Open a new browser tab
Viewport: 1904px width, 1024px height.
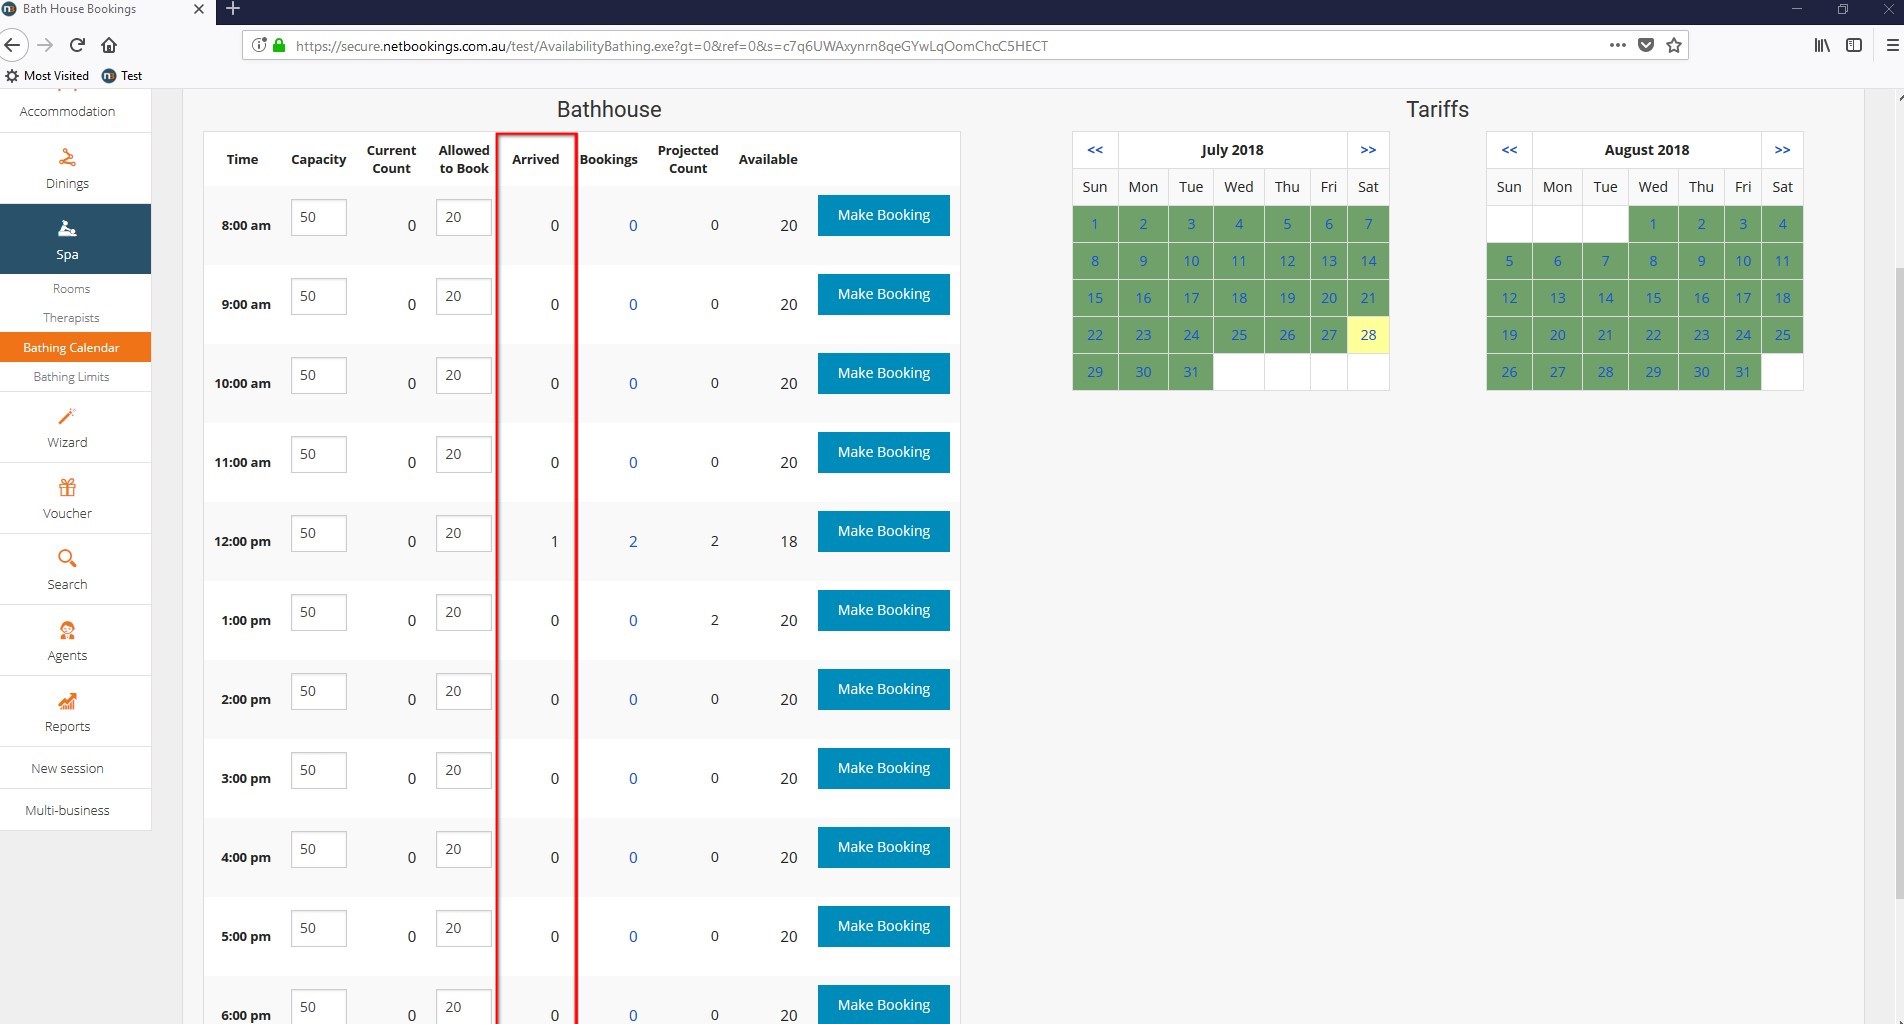[233, 9]
